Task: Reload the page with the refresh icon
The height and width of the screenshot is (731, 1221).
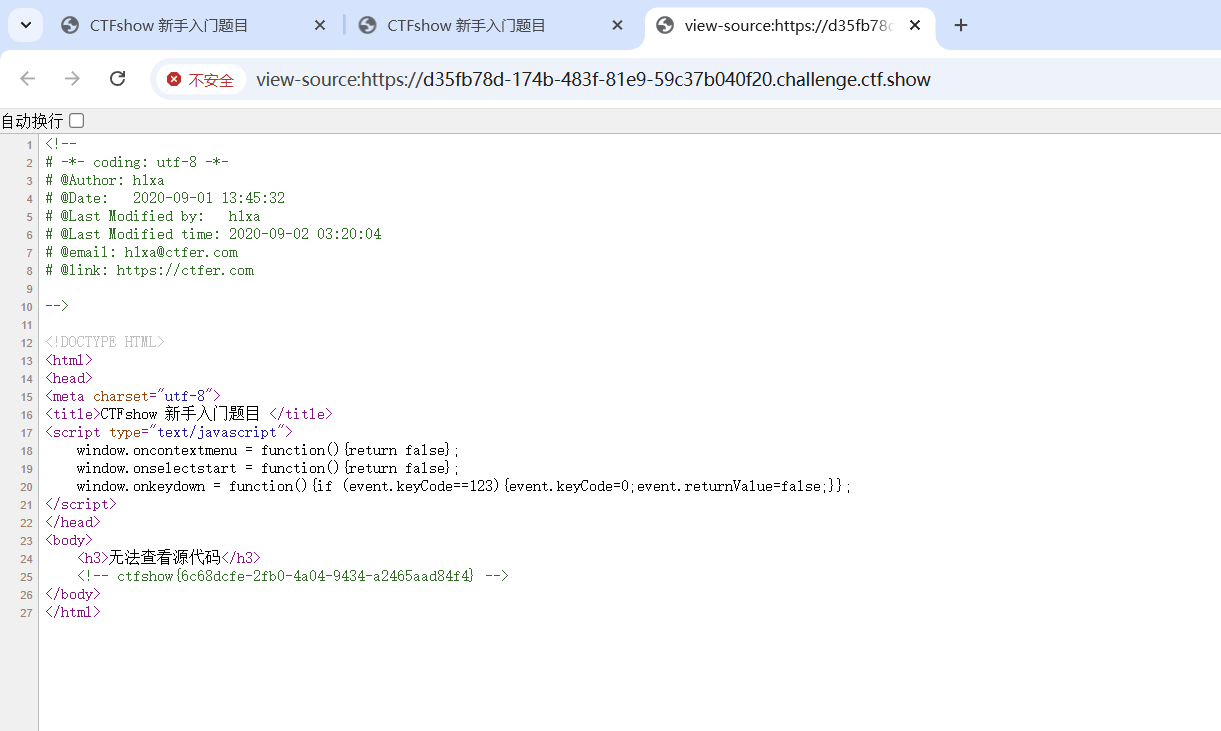Action: tap(117, 79)
